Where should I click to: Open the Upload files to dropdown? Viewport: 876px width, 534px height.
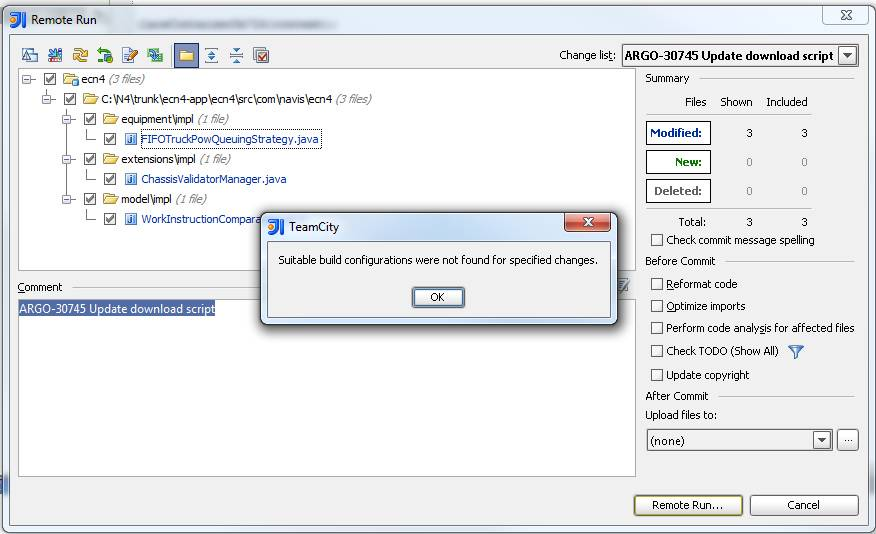pos(822,440)
